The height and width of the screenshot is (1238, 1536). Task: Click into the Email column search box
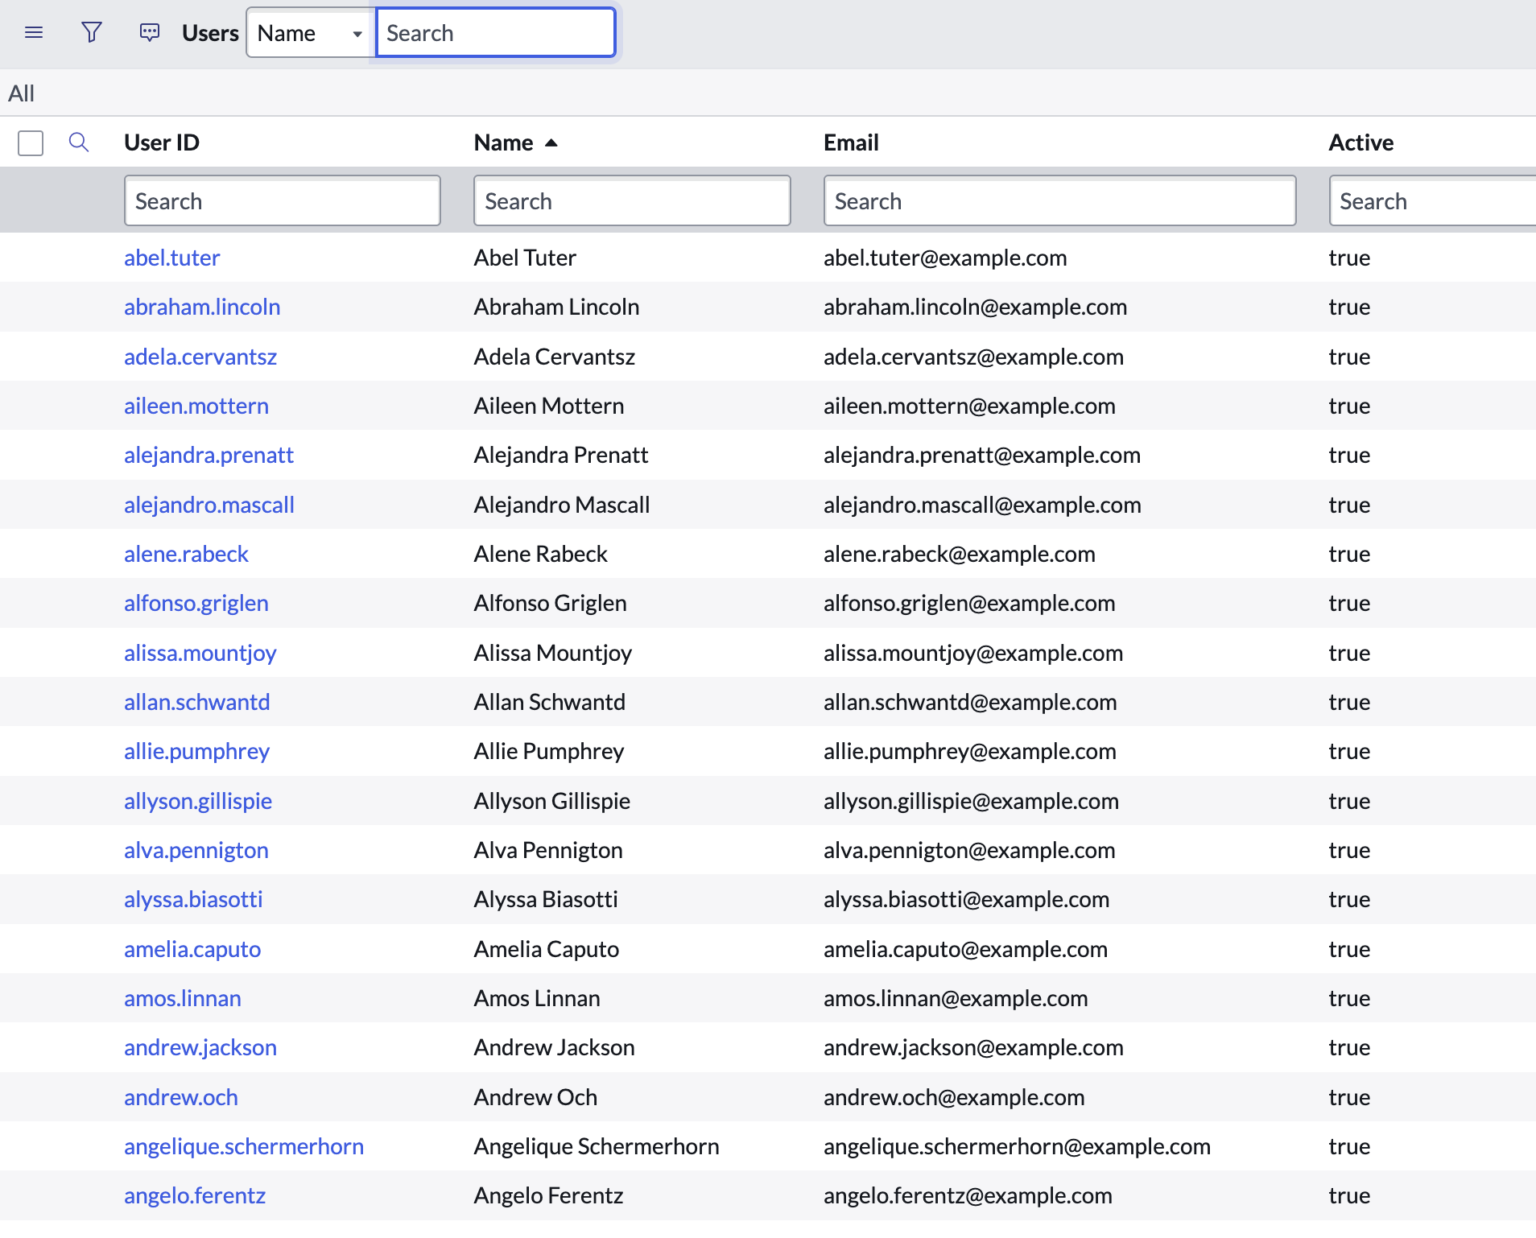(x=1059, y=200)
